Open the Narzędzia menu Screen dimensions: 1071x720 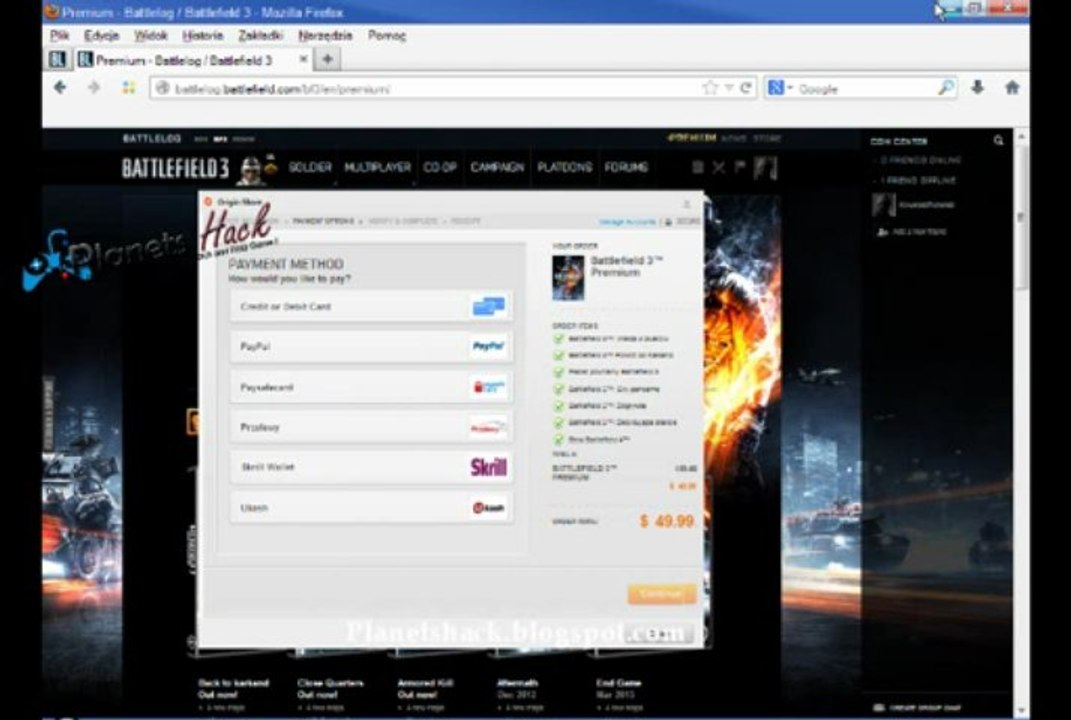pyautogui.click(x=325, y=35)
